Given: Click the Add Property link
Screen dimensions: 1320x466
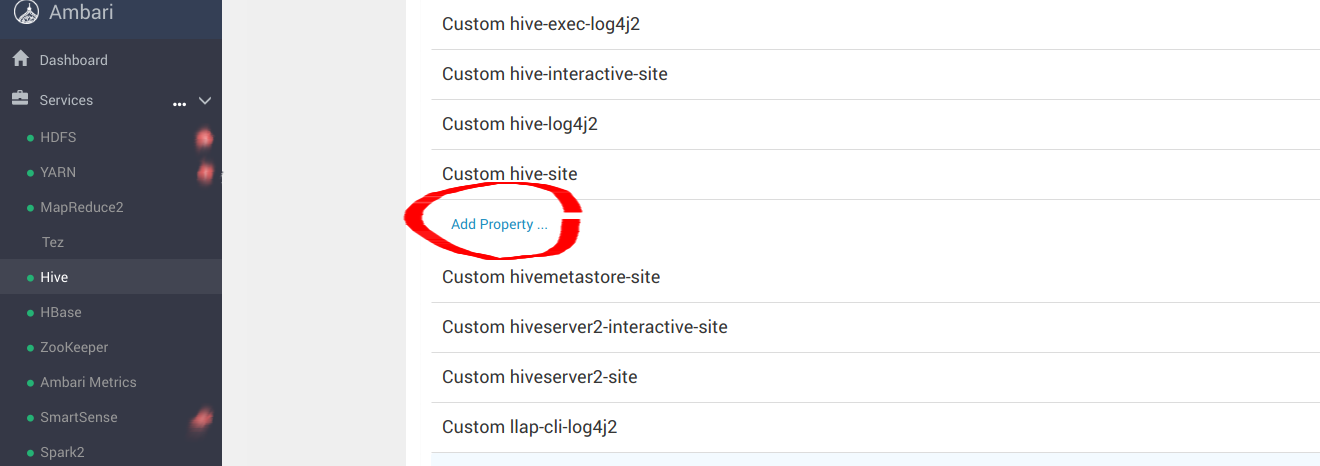Looking at the screenshot, I should (x=499, y=224).
